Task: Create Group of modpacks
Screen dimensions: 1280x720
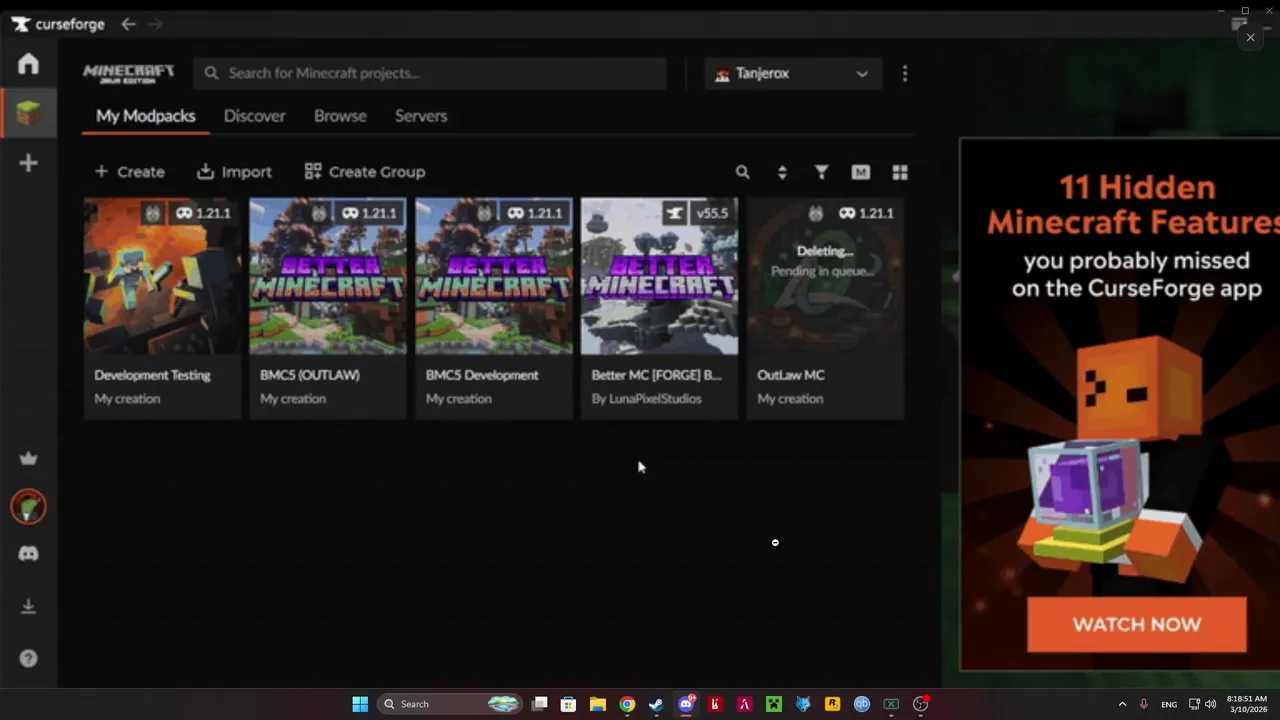Action: (365, 172)
